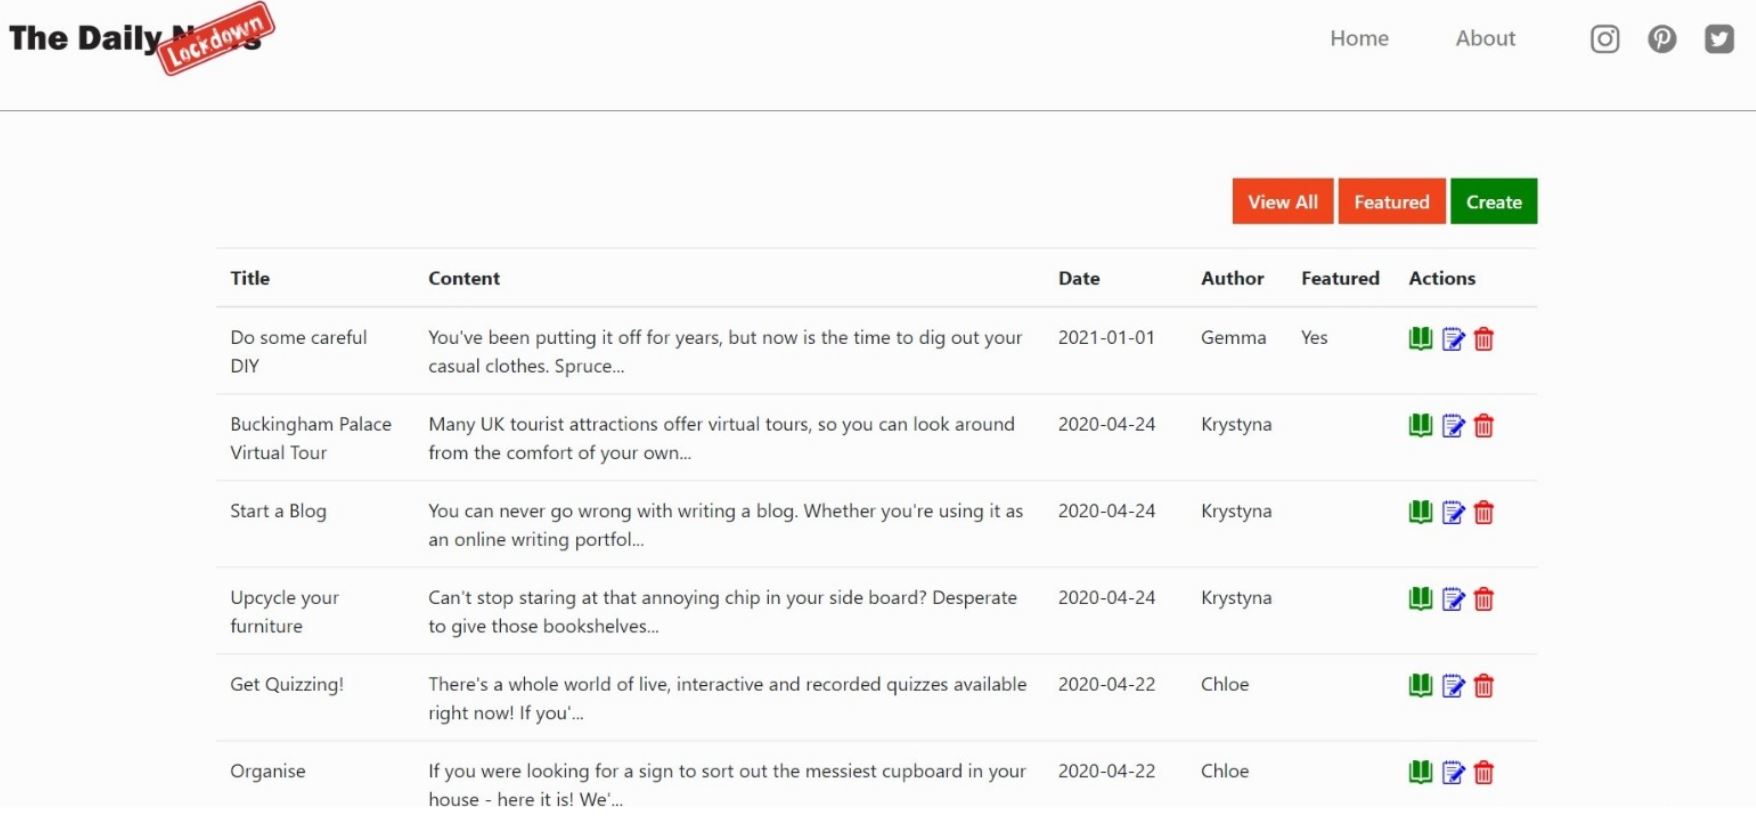The width and height of the screenshot is (1756, 824).
Task: Click the 'Yes' featured value
Action: (x=1314, y=337)
